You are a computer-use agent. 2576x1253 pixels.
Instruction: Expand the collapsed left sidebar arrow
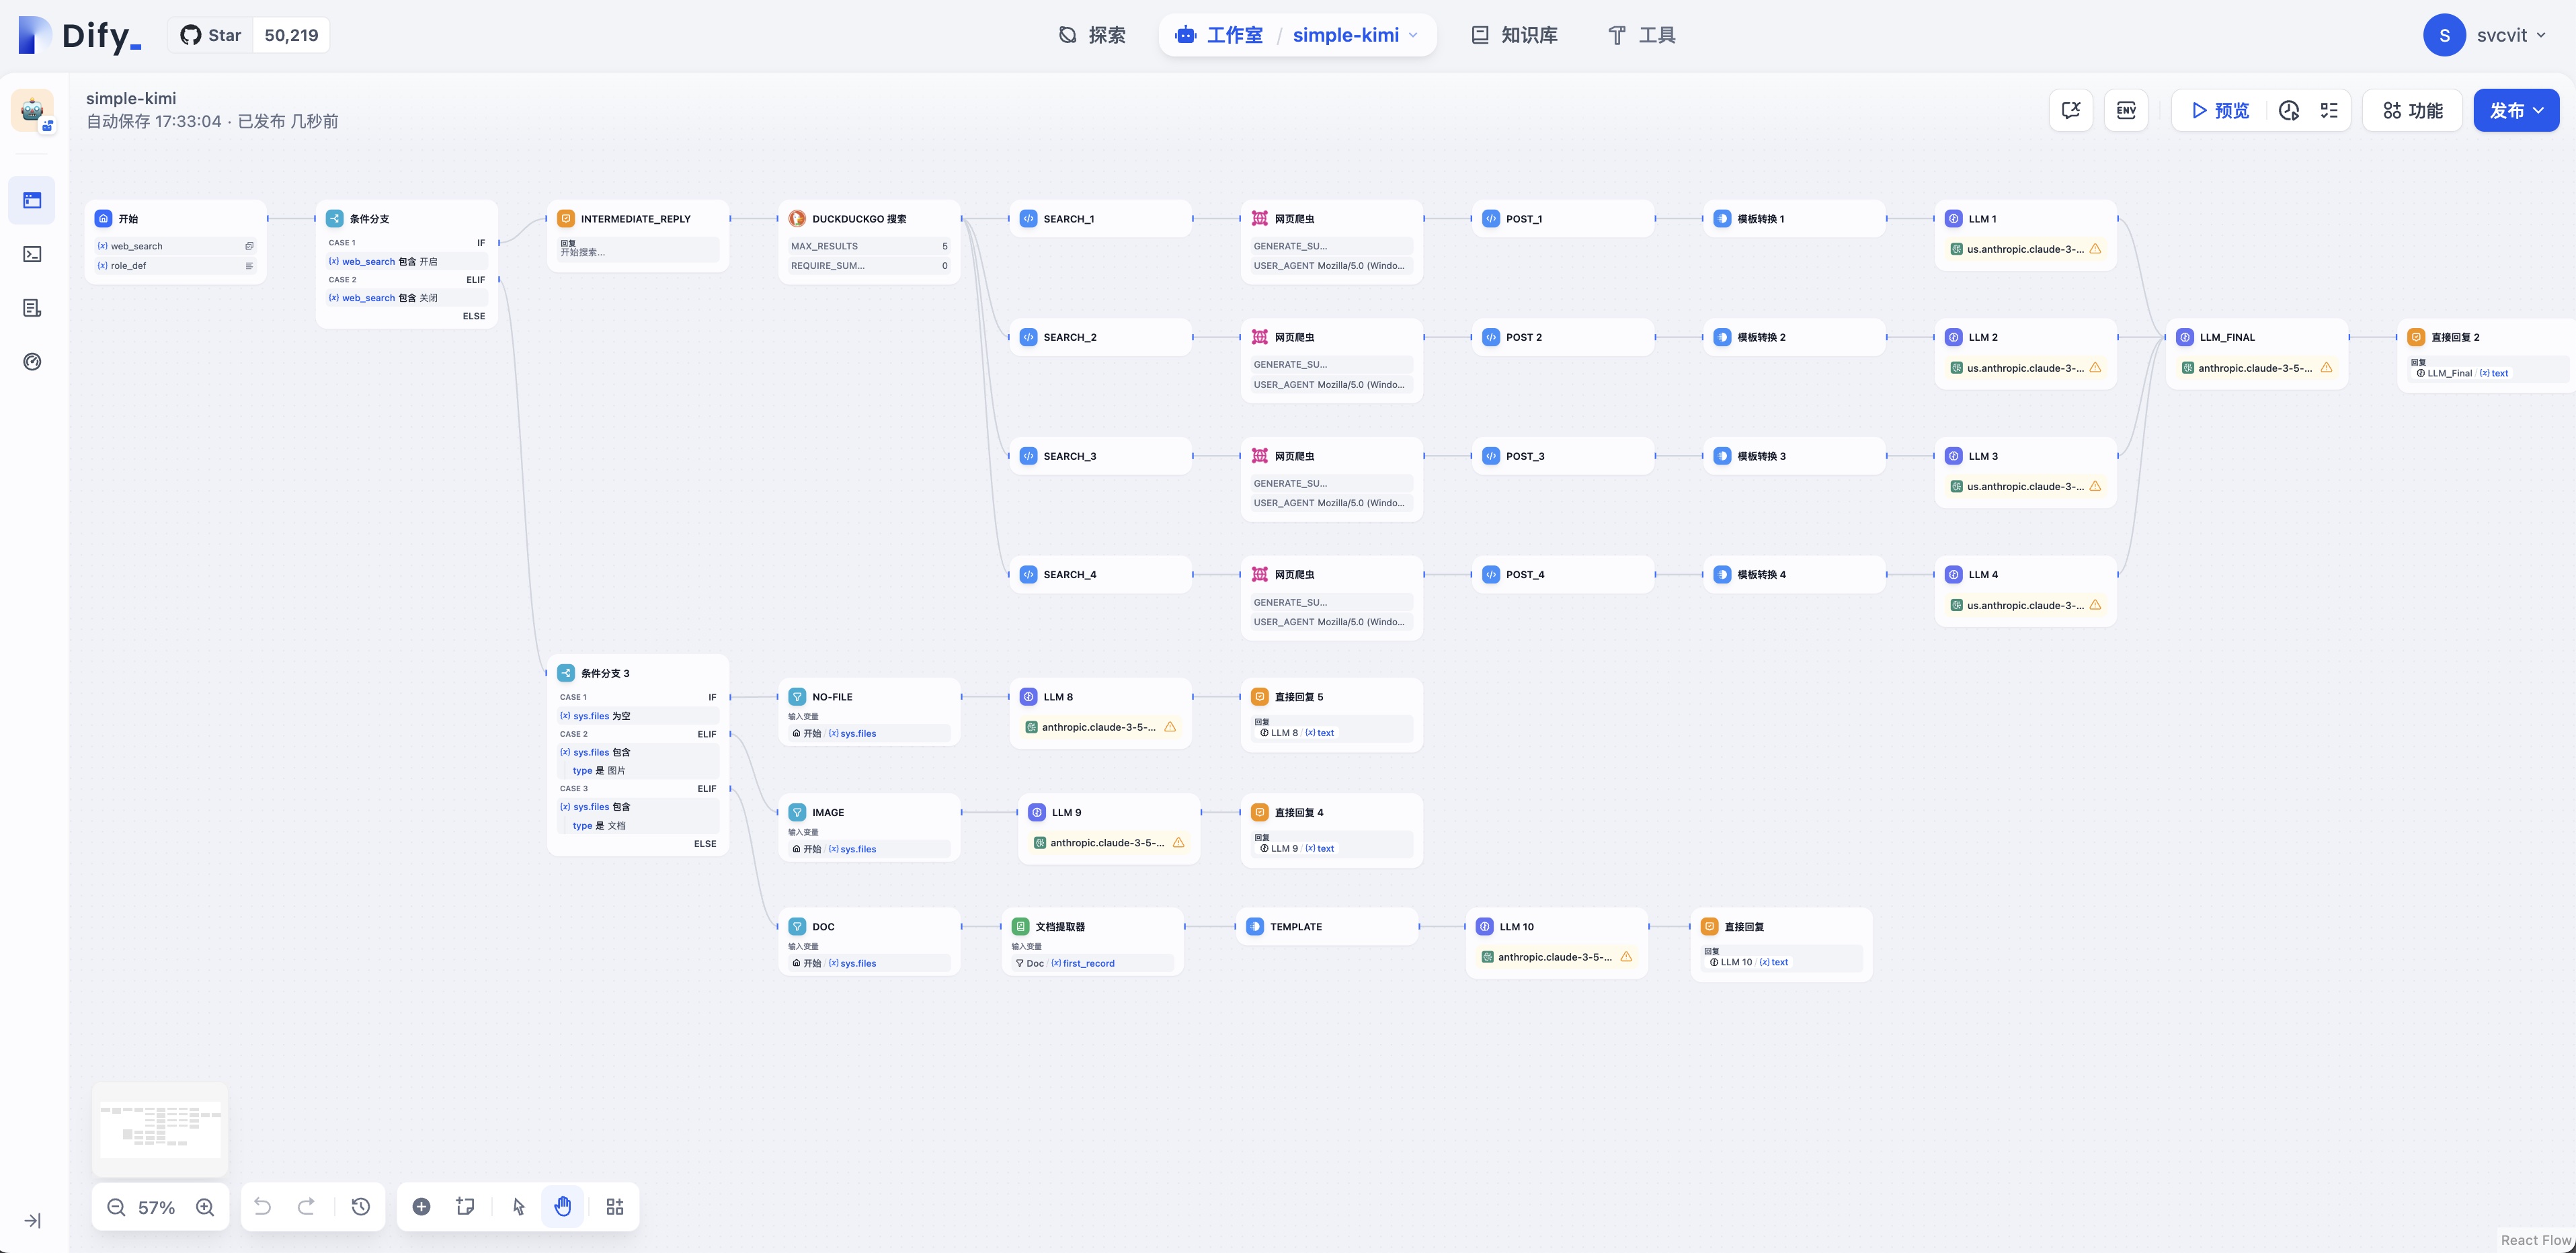click(32, 1221)
